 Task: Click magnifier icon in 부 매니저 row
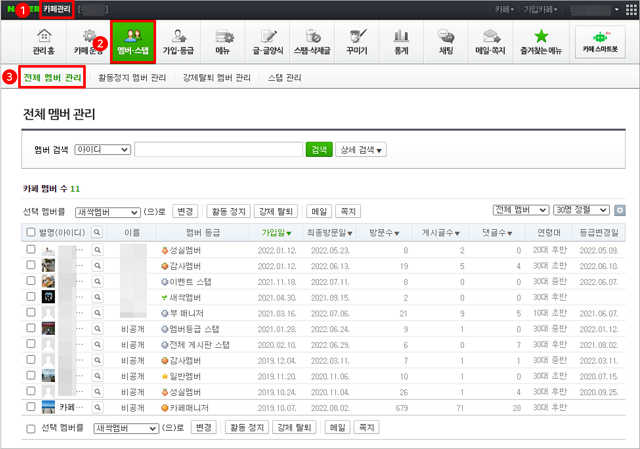click(97, 313)
